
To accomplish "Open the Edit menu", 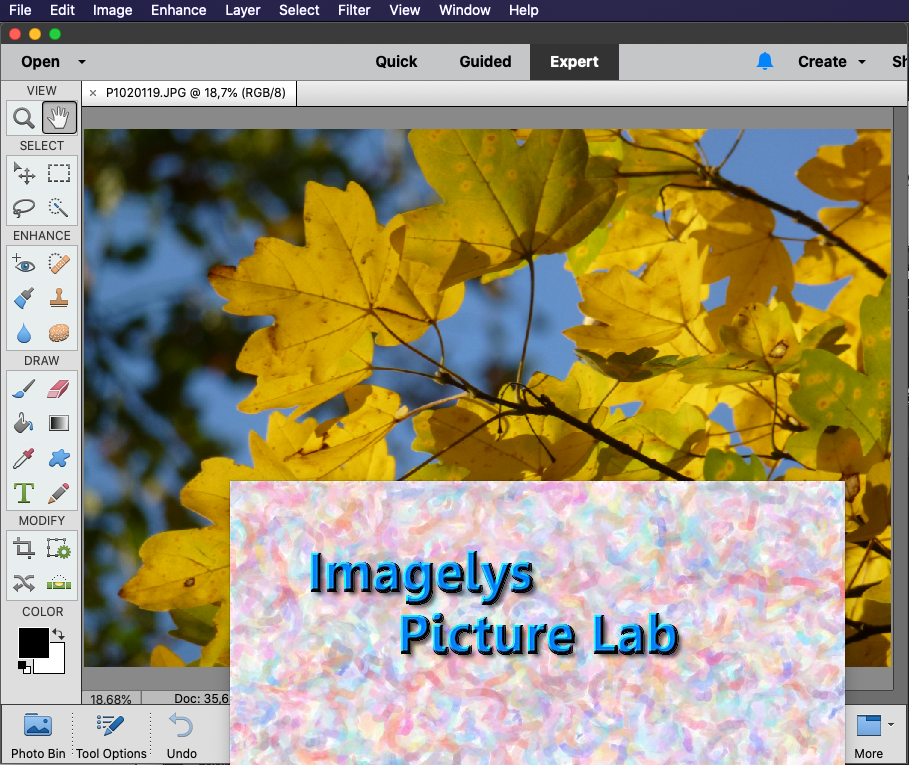I will (x=62, y=10).
